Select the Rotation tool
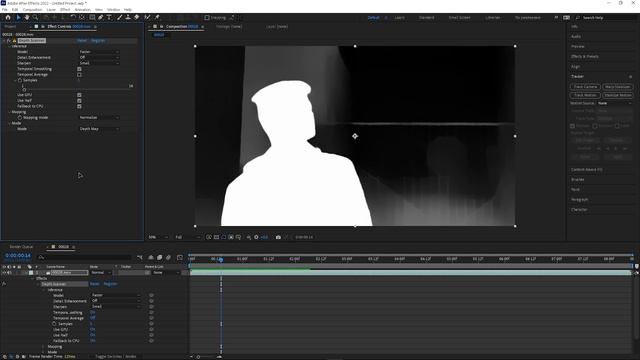The width and height of the screenshot is (640, 360). 73,18
